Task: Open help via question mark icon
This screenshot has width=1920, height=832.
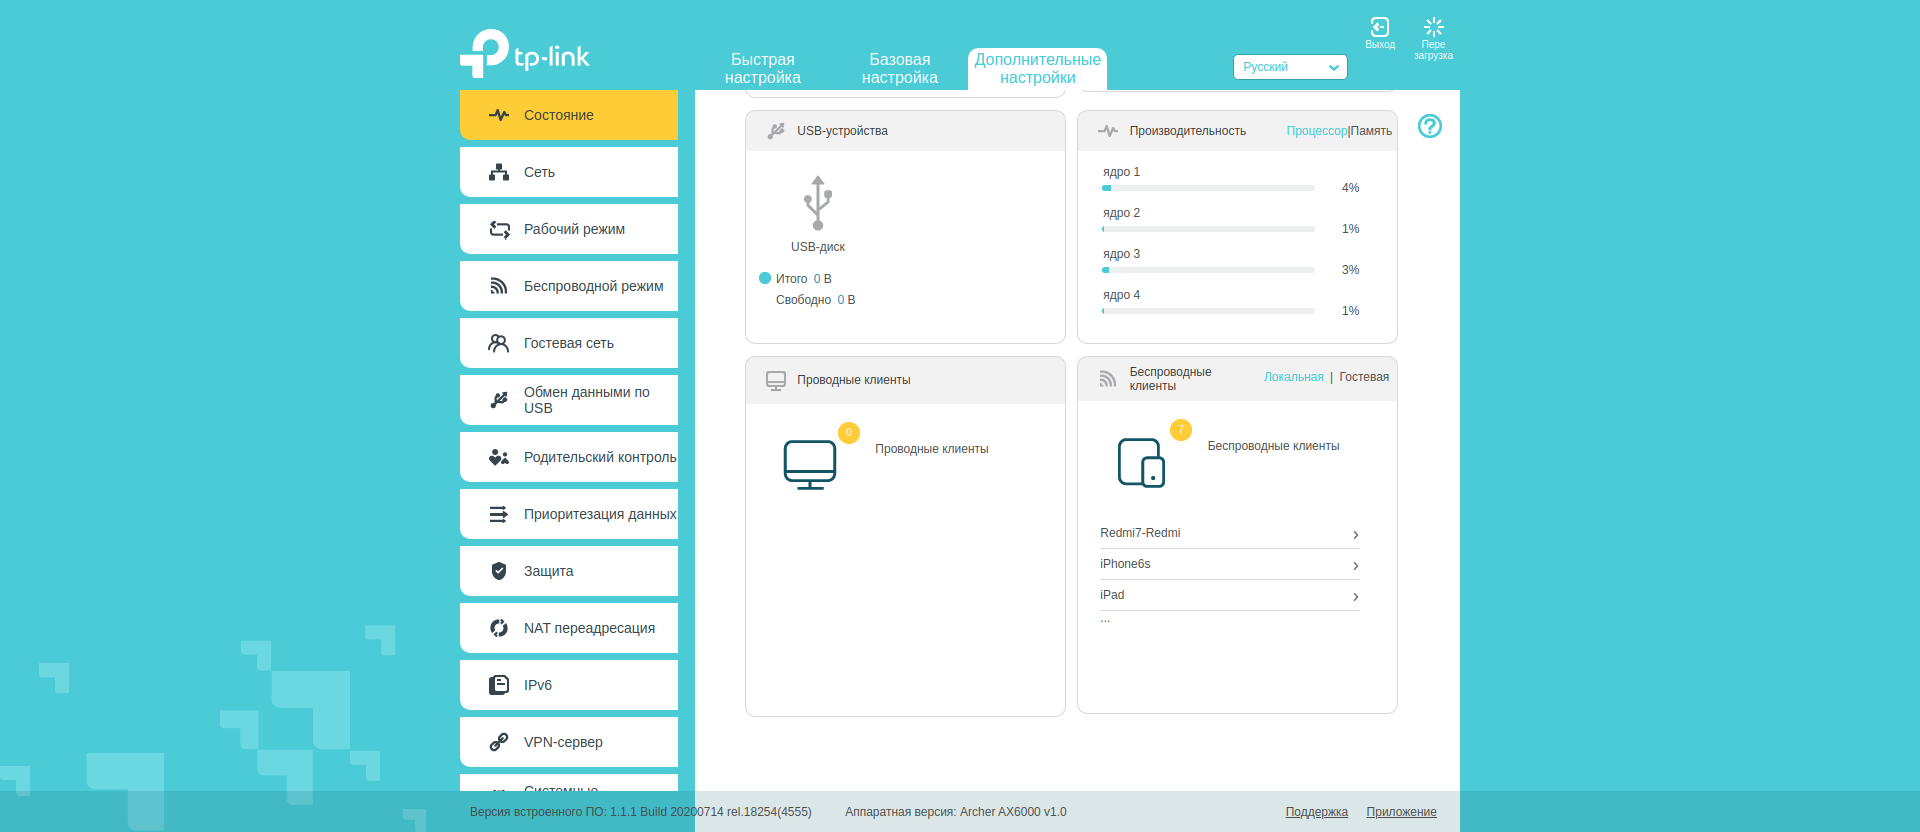Action: coord(1429,126)
